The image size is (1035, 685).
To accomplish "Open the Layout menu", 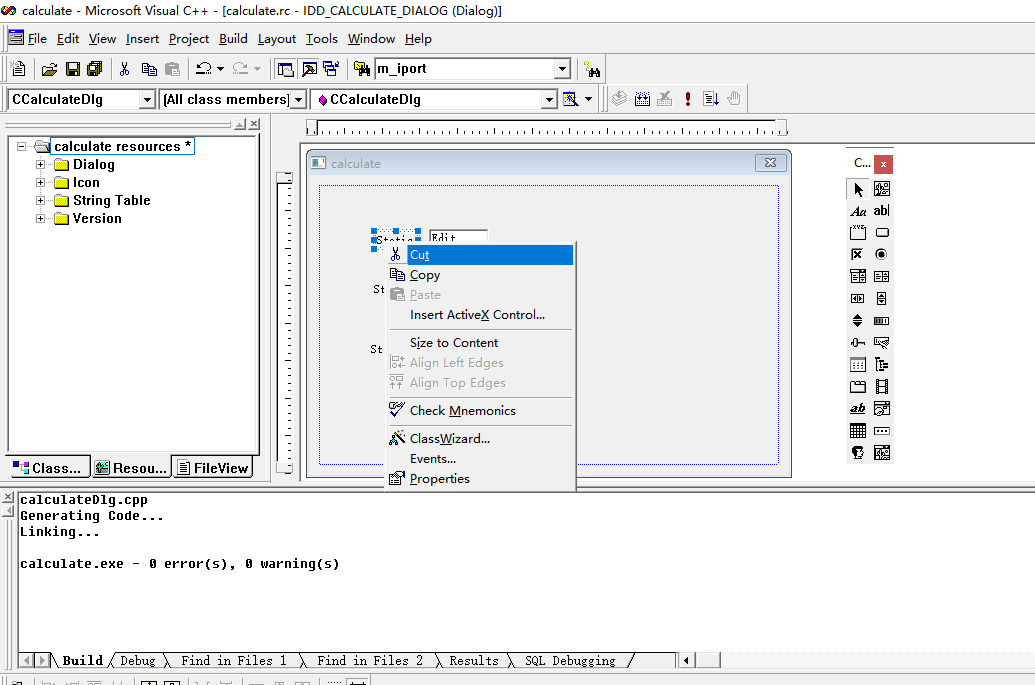I will click(276, 39).
